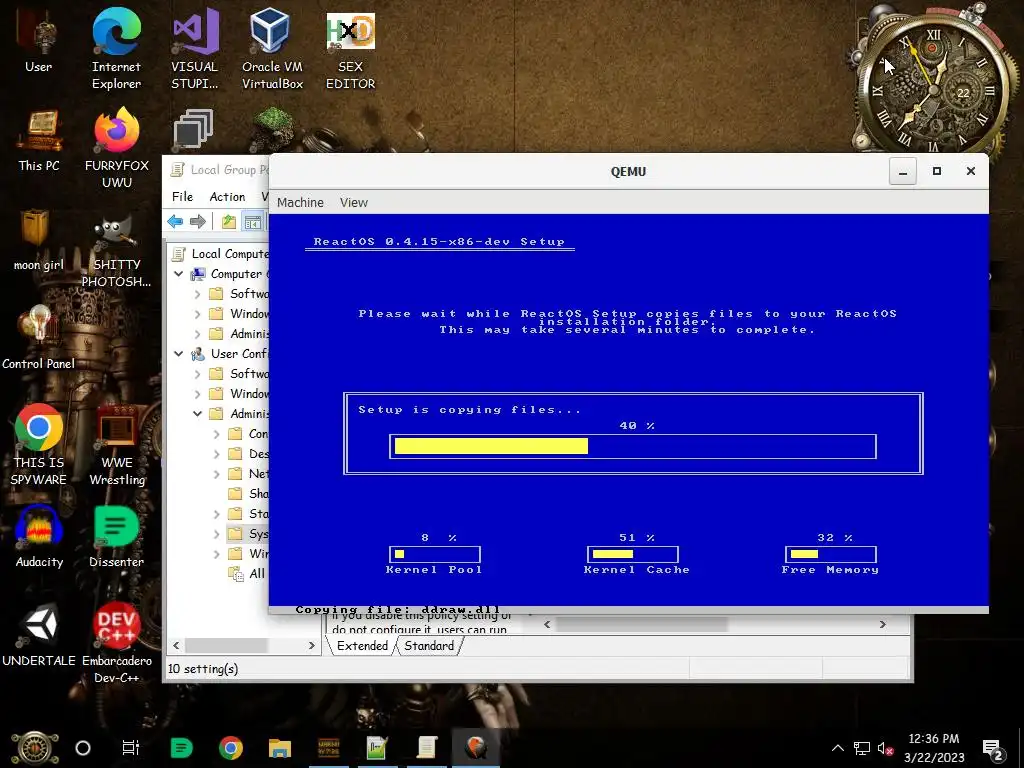Collapse the User Configuration tree node
Viewport: 1024px width, 768px height.
click(x=179, y=353)
